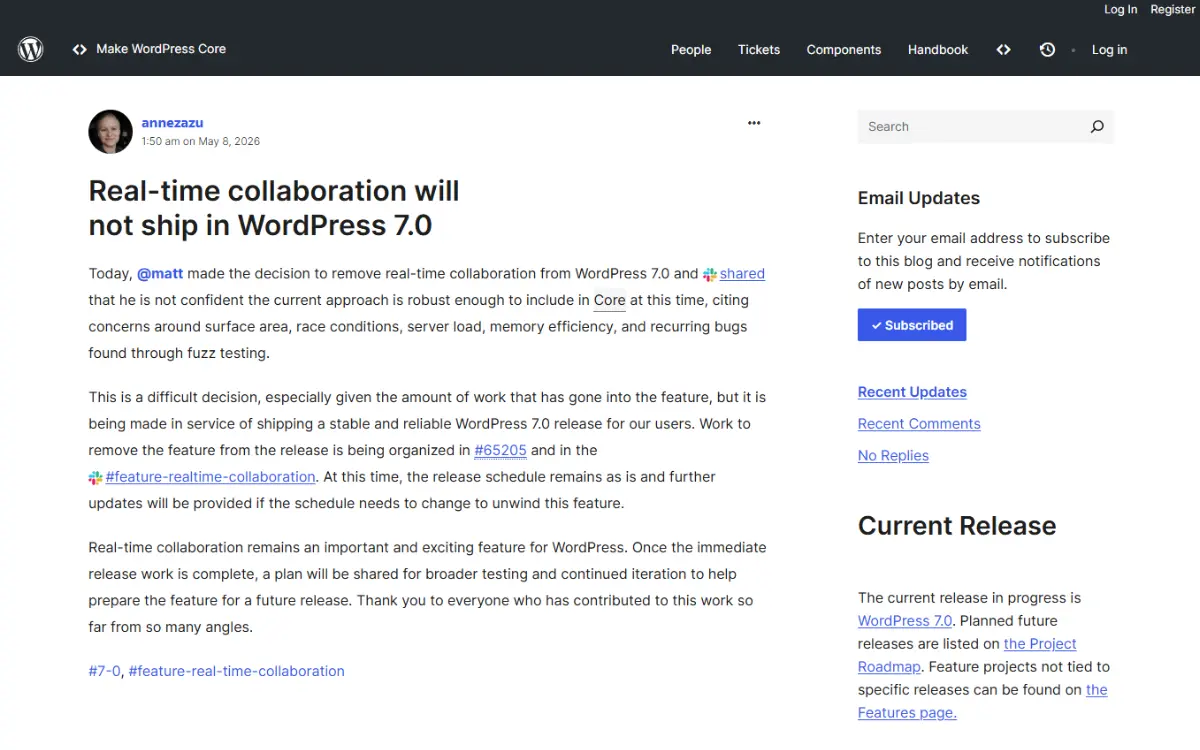Click the Current Release heading
The width and height of the screenshot is (1200, 750).
[x=957, y=526]
